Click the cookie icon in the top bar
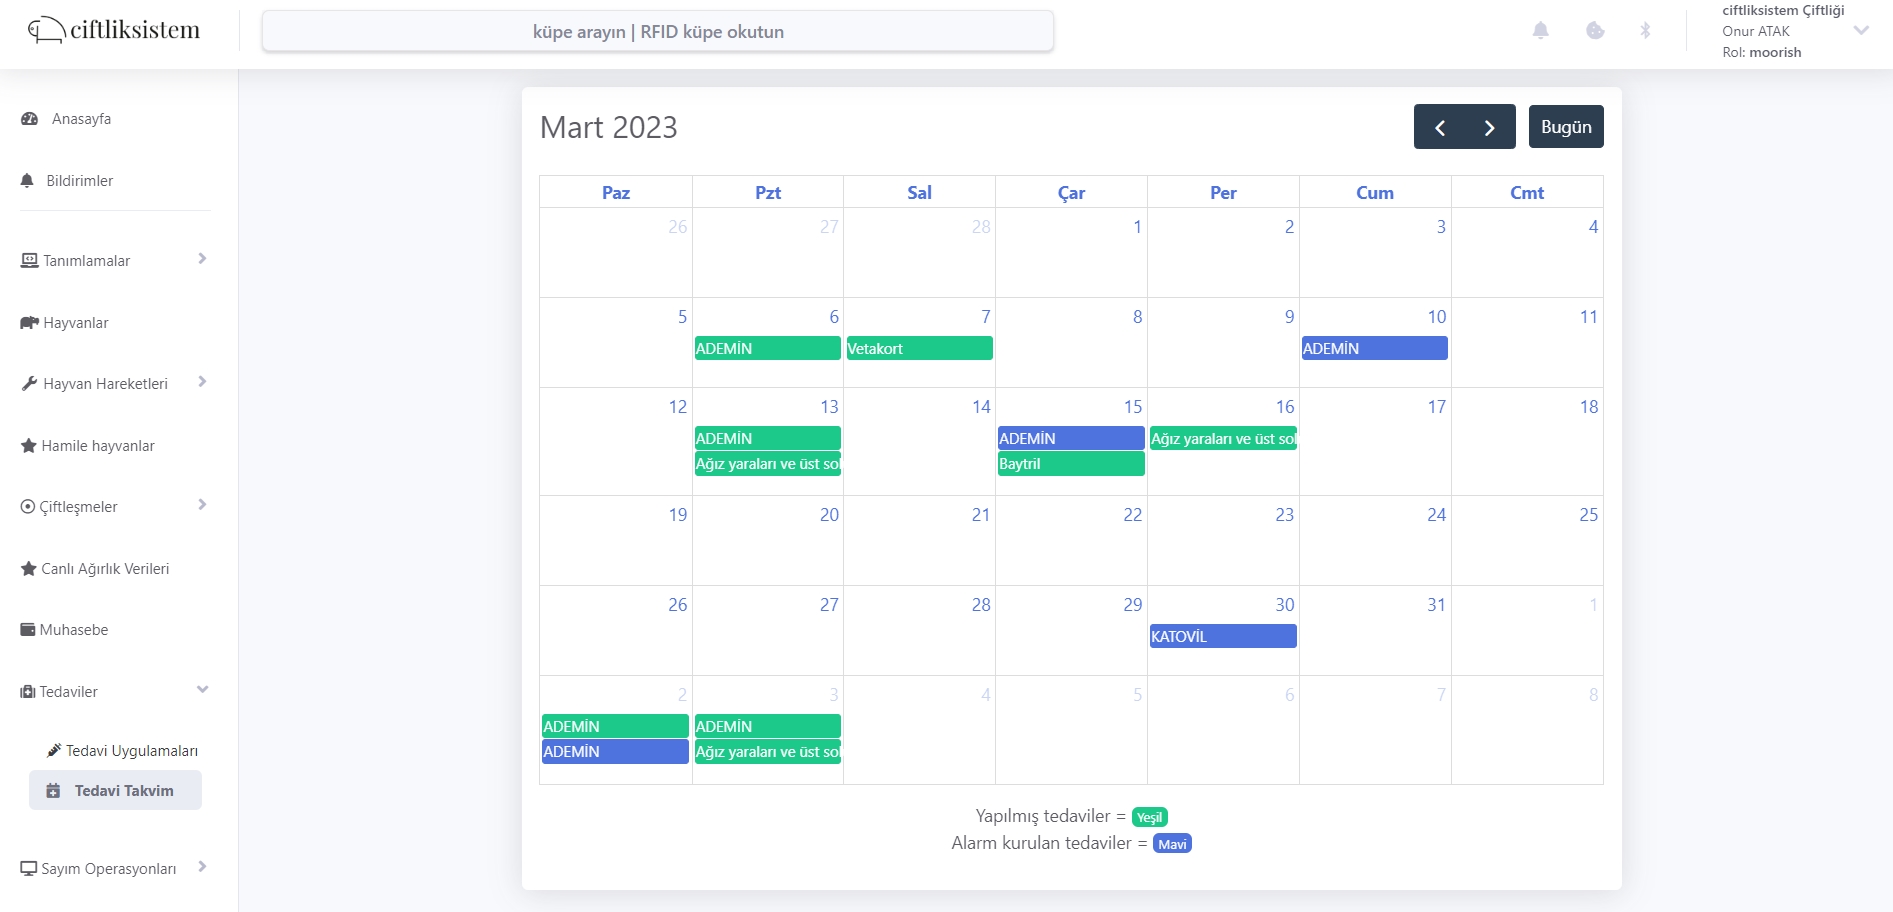Viewport: 1893px width, 912px height. [x=1595, y=31]
